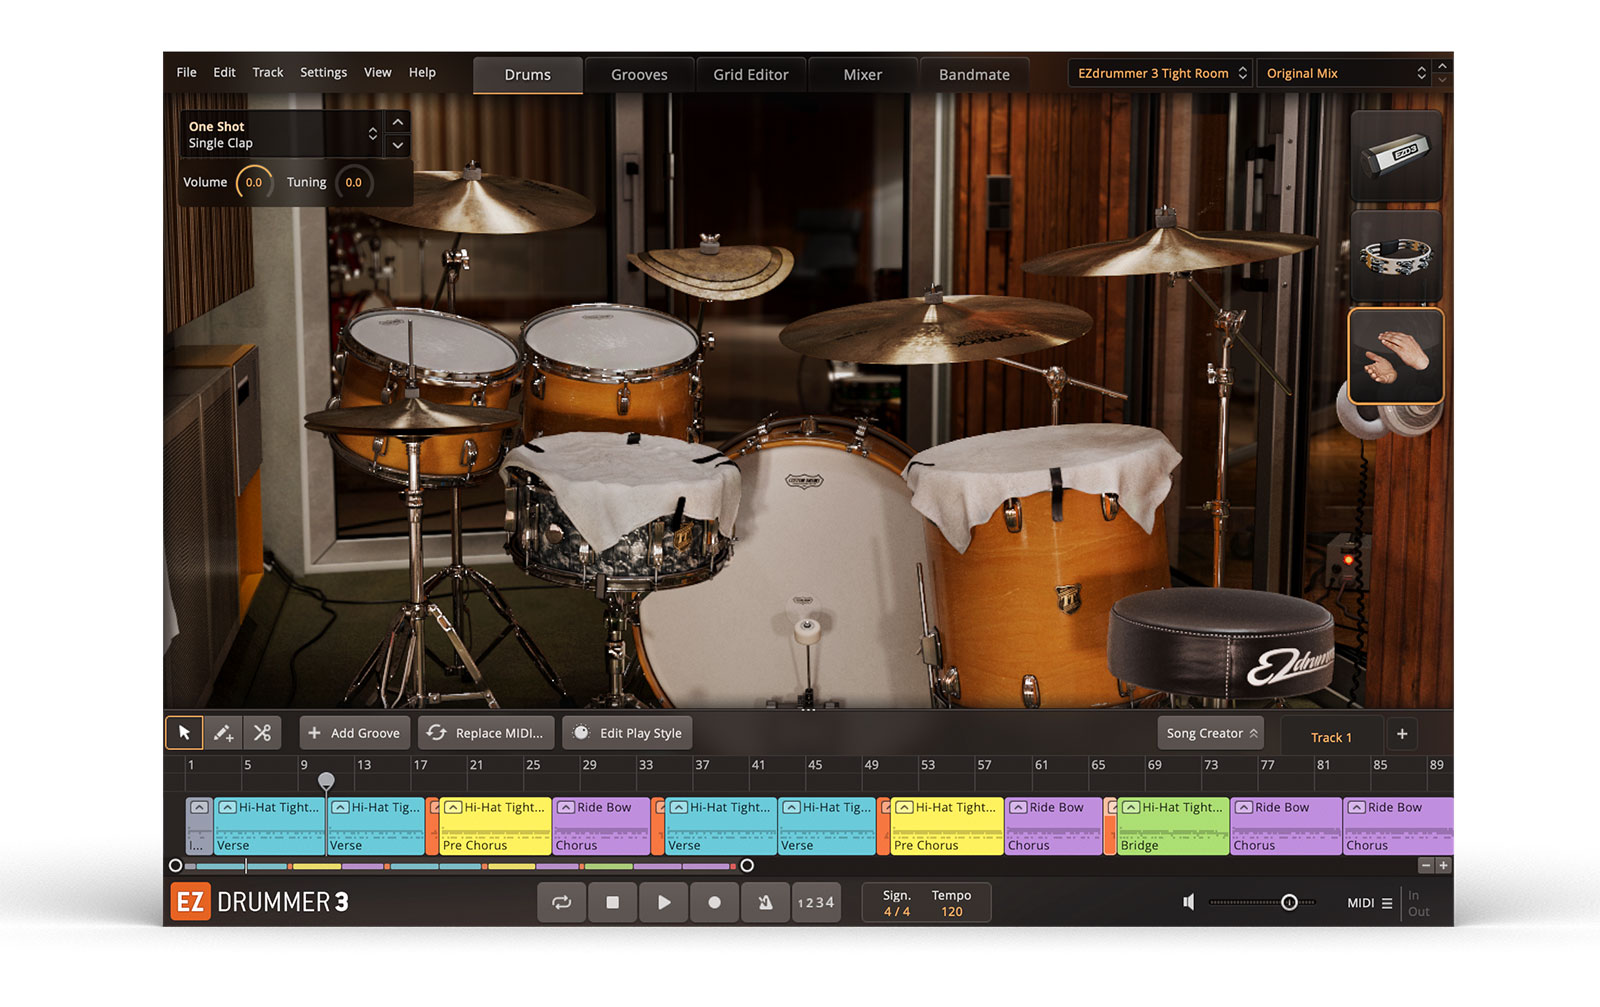1600x1007 pixels.
Task: Click the hi-hat cymbals
Action: [410, 418]
